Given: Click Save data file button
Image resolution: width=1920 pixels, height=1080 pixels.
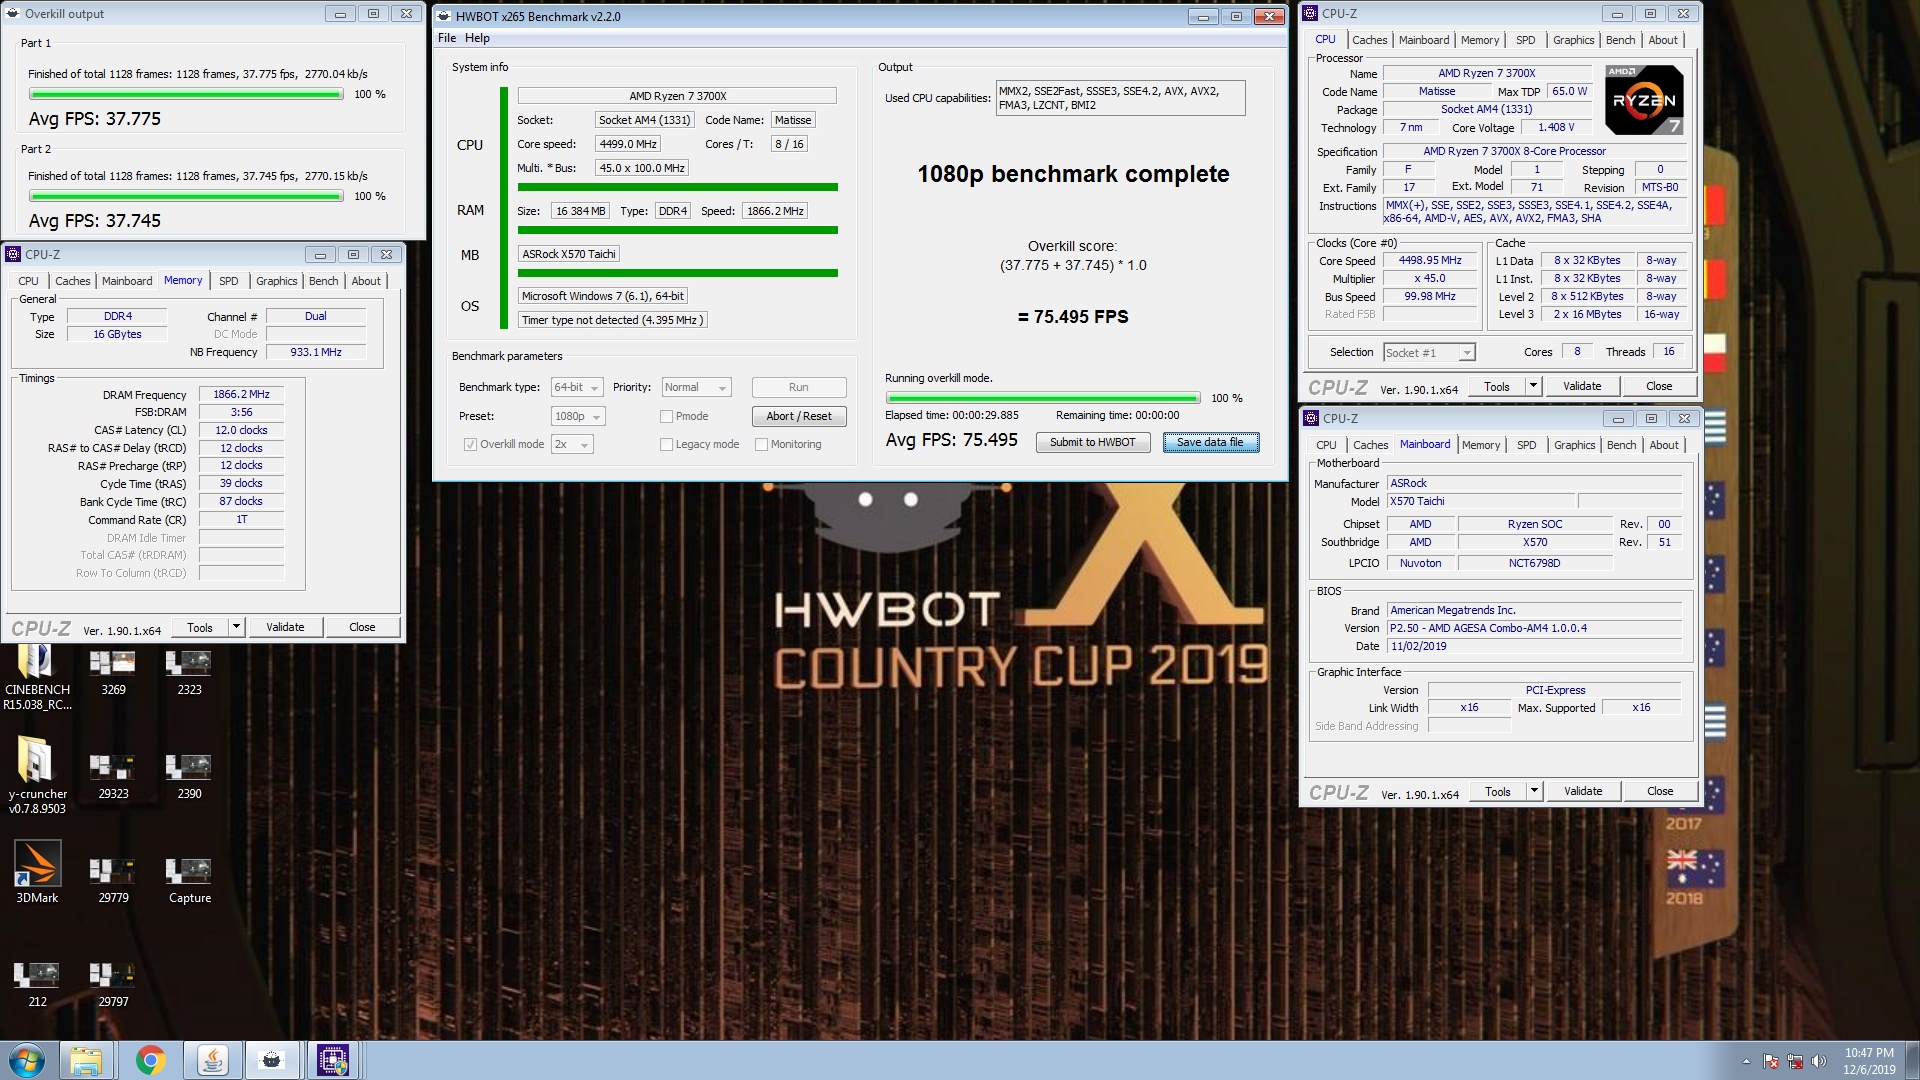Looking at the screenshot, I should 1210,442.
